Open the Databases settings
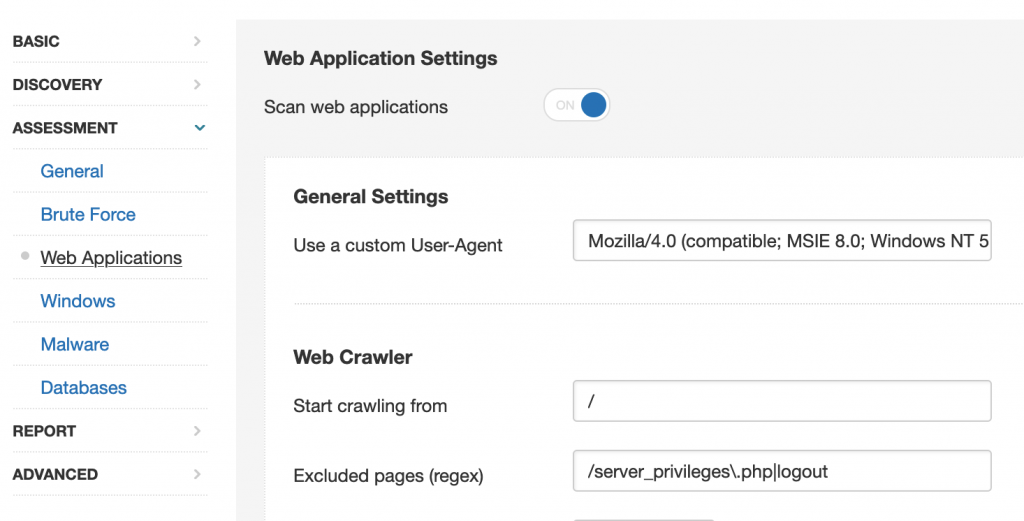 [x=84, y=388]
